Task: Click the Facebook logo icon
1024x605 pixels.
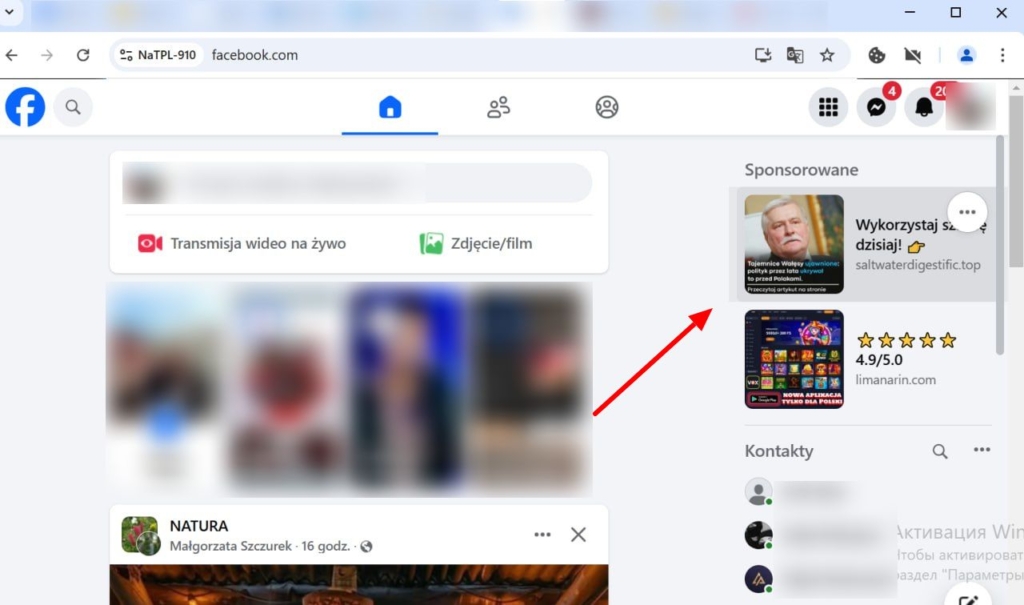Action: (25, 107)
